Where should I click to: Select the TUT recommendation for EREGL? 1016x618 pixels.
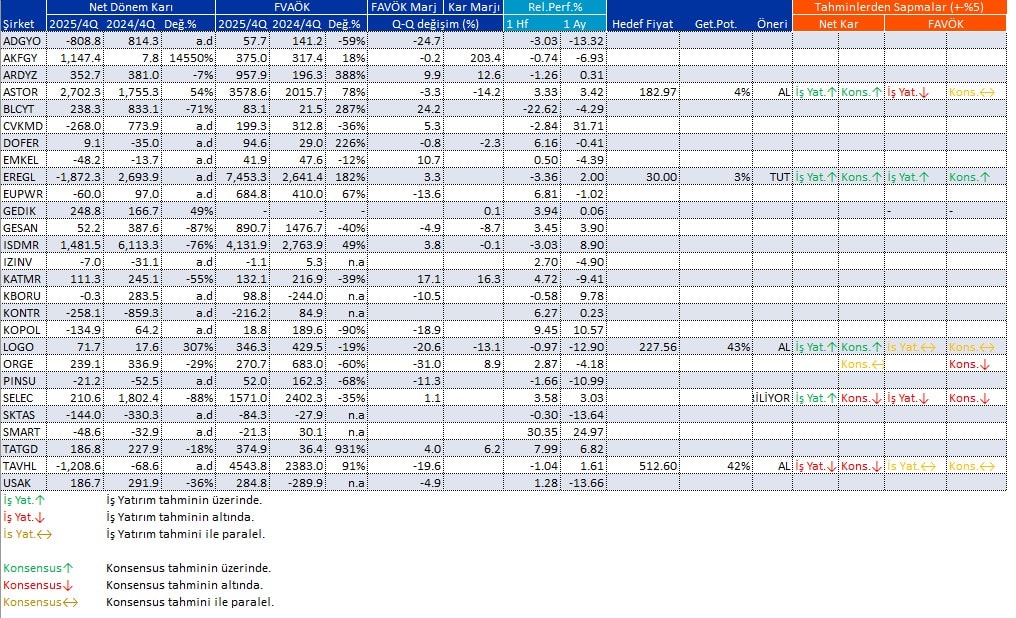pos(778,177)
